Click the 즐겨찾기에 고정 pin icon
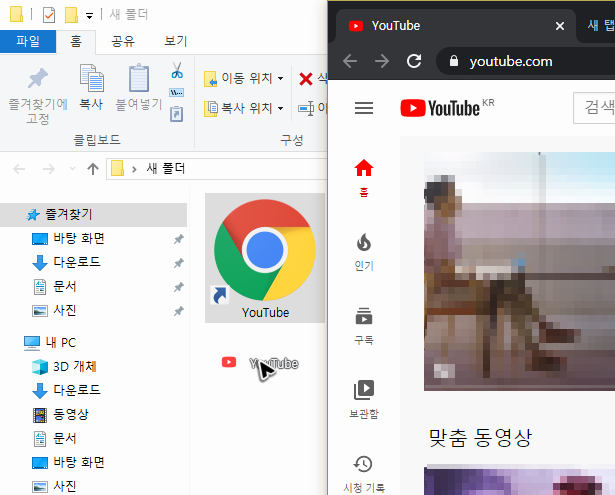615x495 pixels. pos(38,78)
